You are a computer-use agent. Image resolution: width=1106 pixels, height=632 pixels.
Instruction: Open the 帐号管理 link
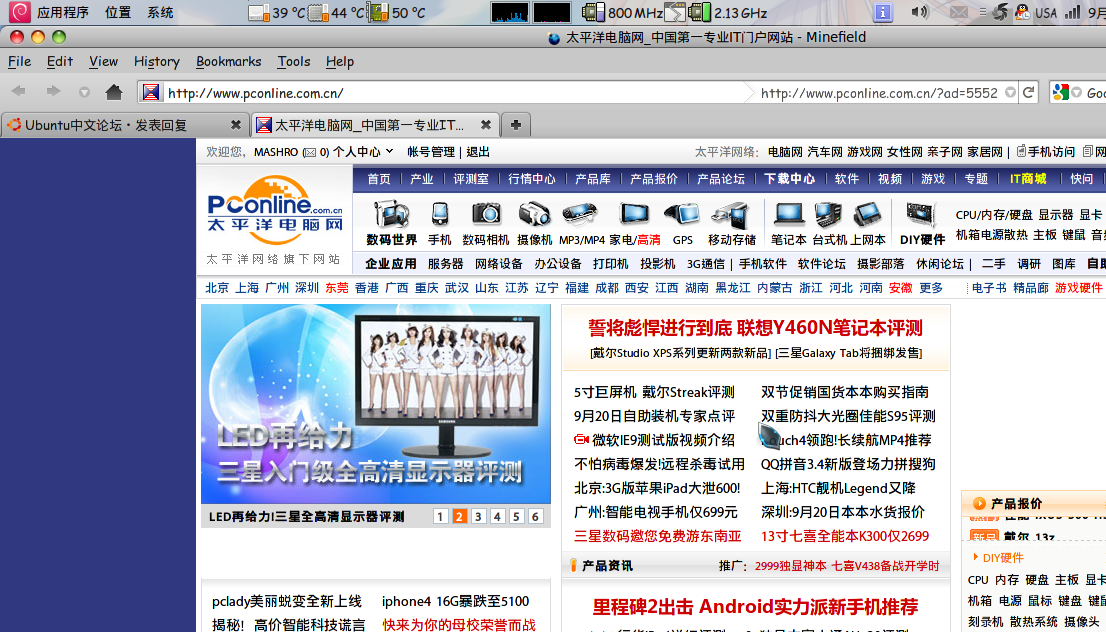point(431,152)
